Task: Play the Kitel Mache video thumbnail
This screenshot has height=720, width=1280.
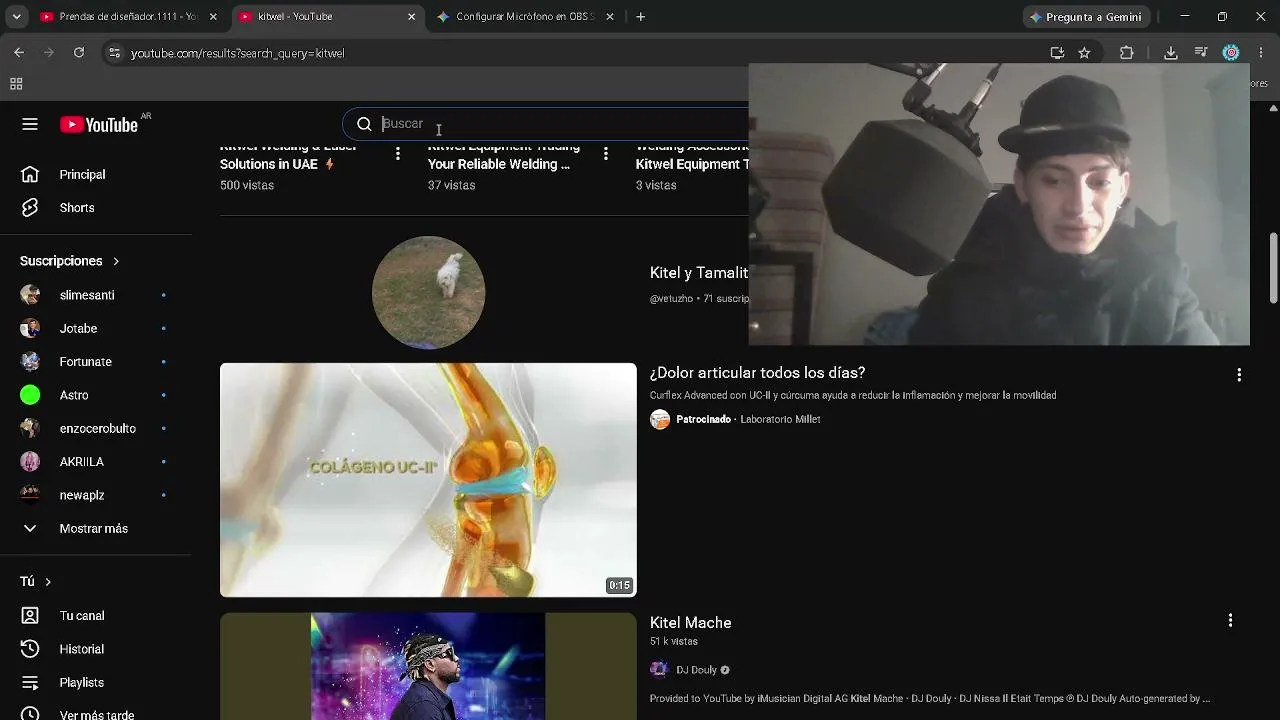Action: [428, 667]
